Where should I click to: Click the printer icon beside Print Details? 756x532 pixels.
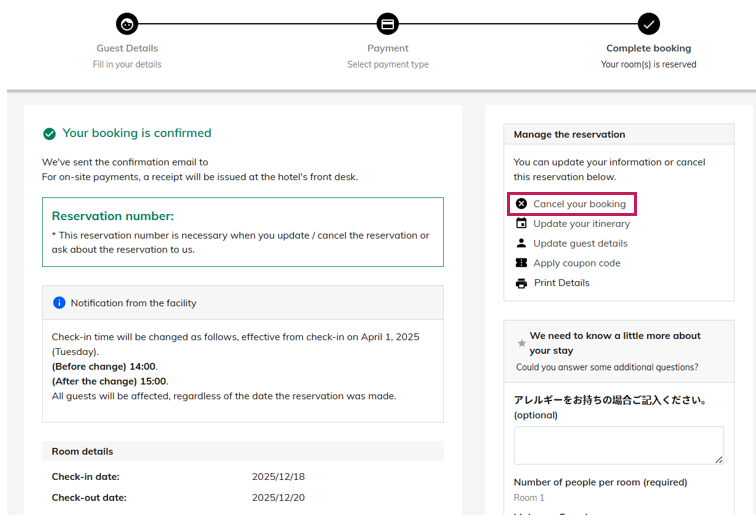[x=521, y=283]
